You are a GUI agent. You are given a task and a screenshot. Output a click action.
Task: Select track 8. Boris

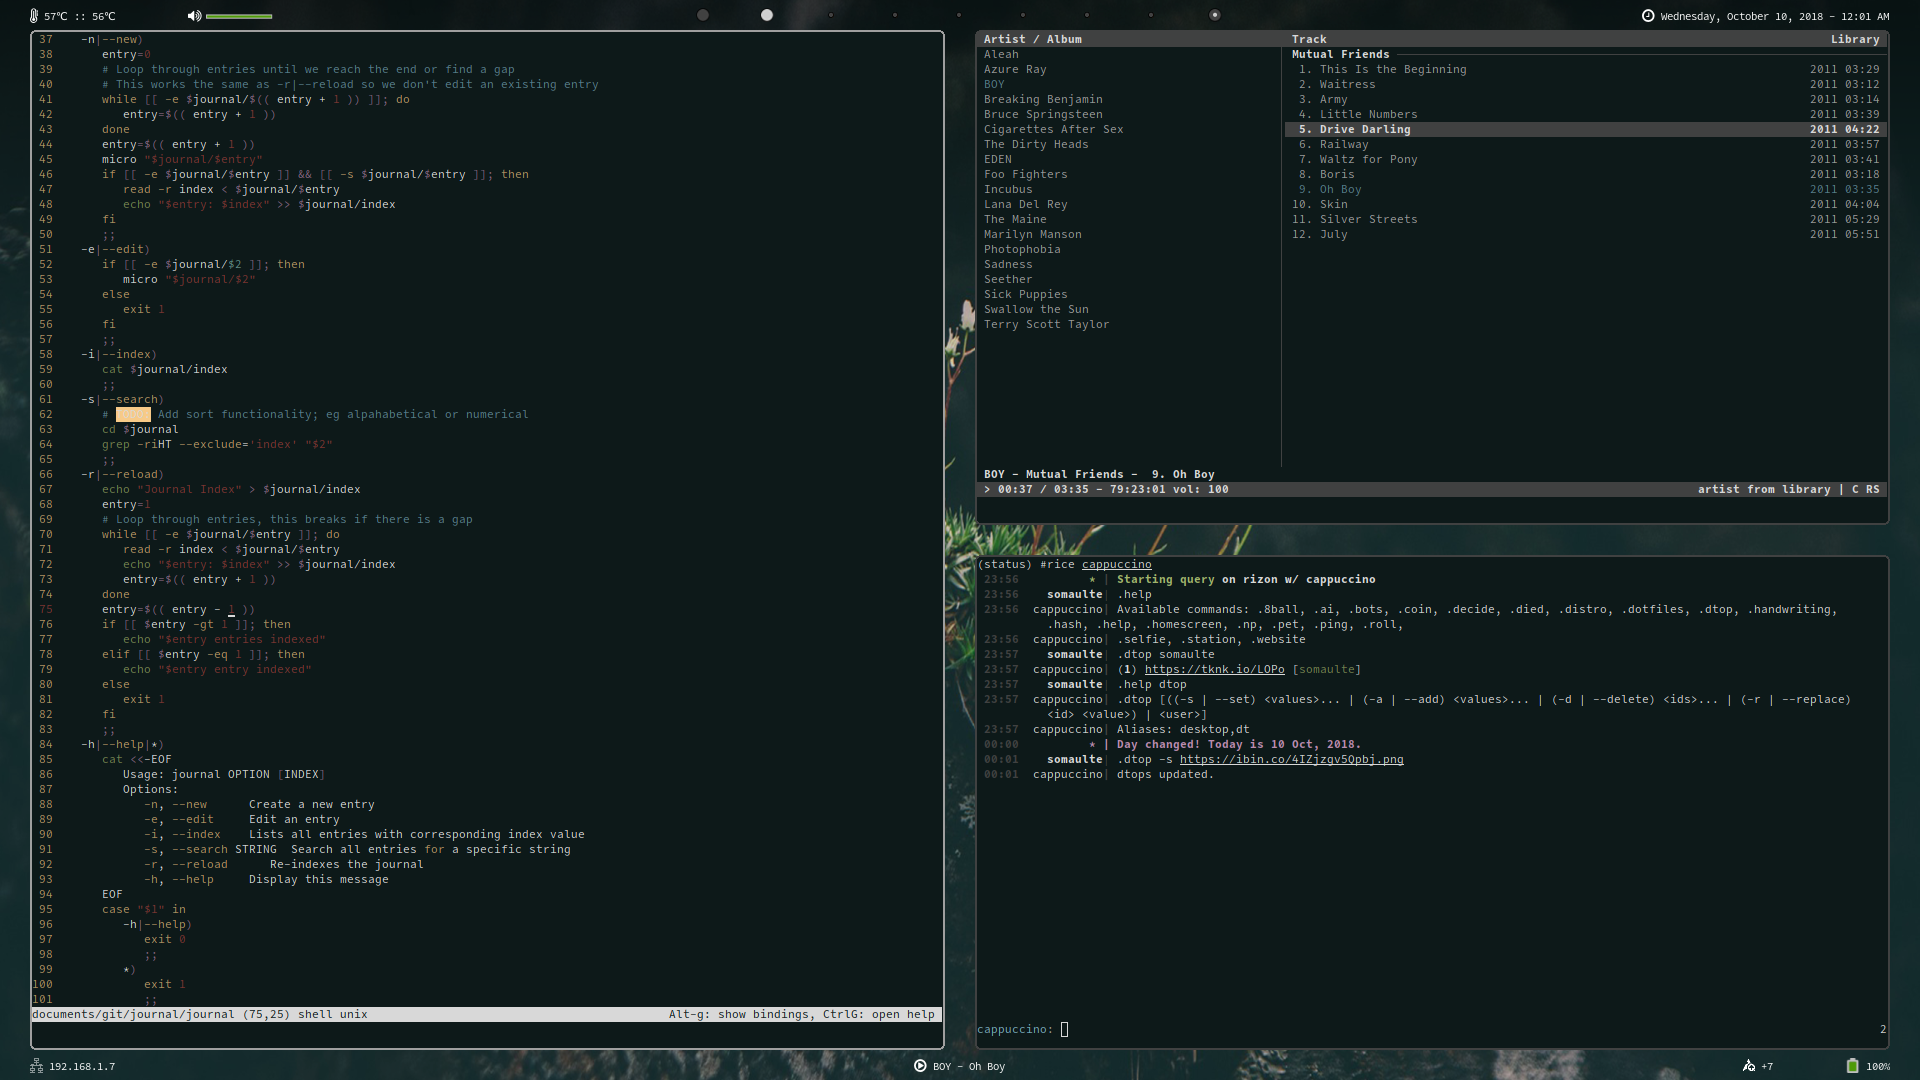point(1586,175)
